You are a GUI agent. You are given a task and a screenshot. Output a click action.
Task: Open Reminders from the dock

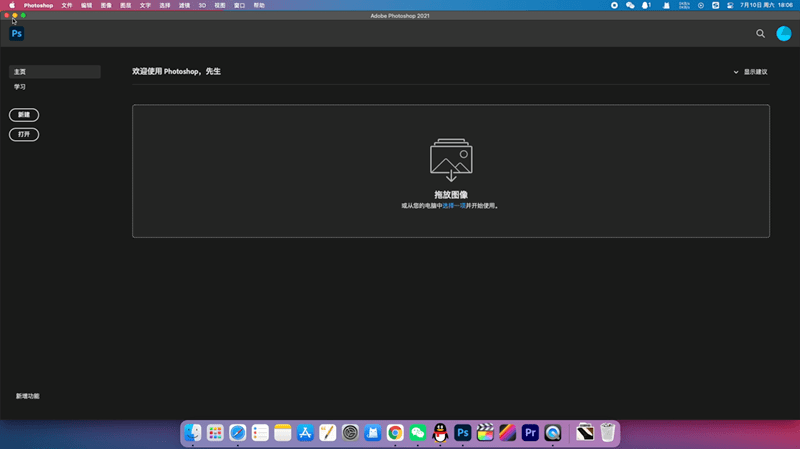click(x=260, y=433)
